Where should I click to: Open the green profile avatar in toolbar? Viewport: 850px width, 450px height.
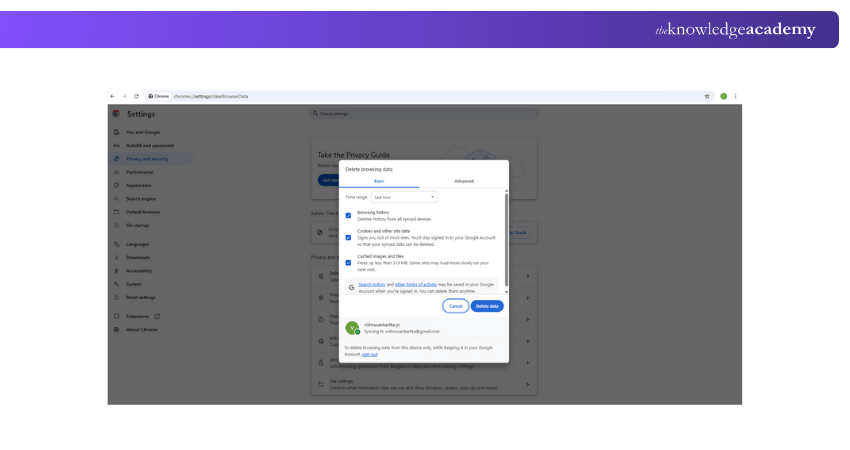[724, 97]
